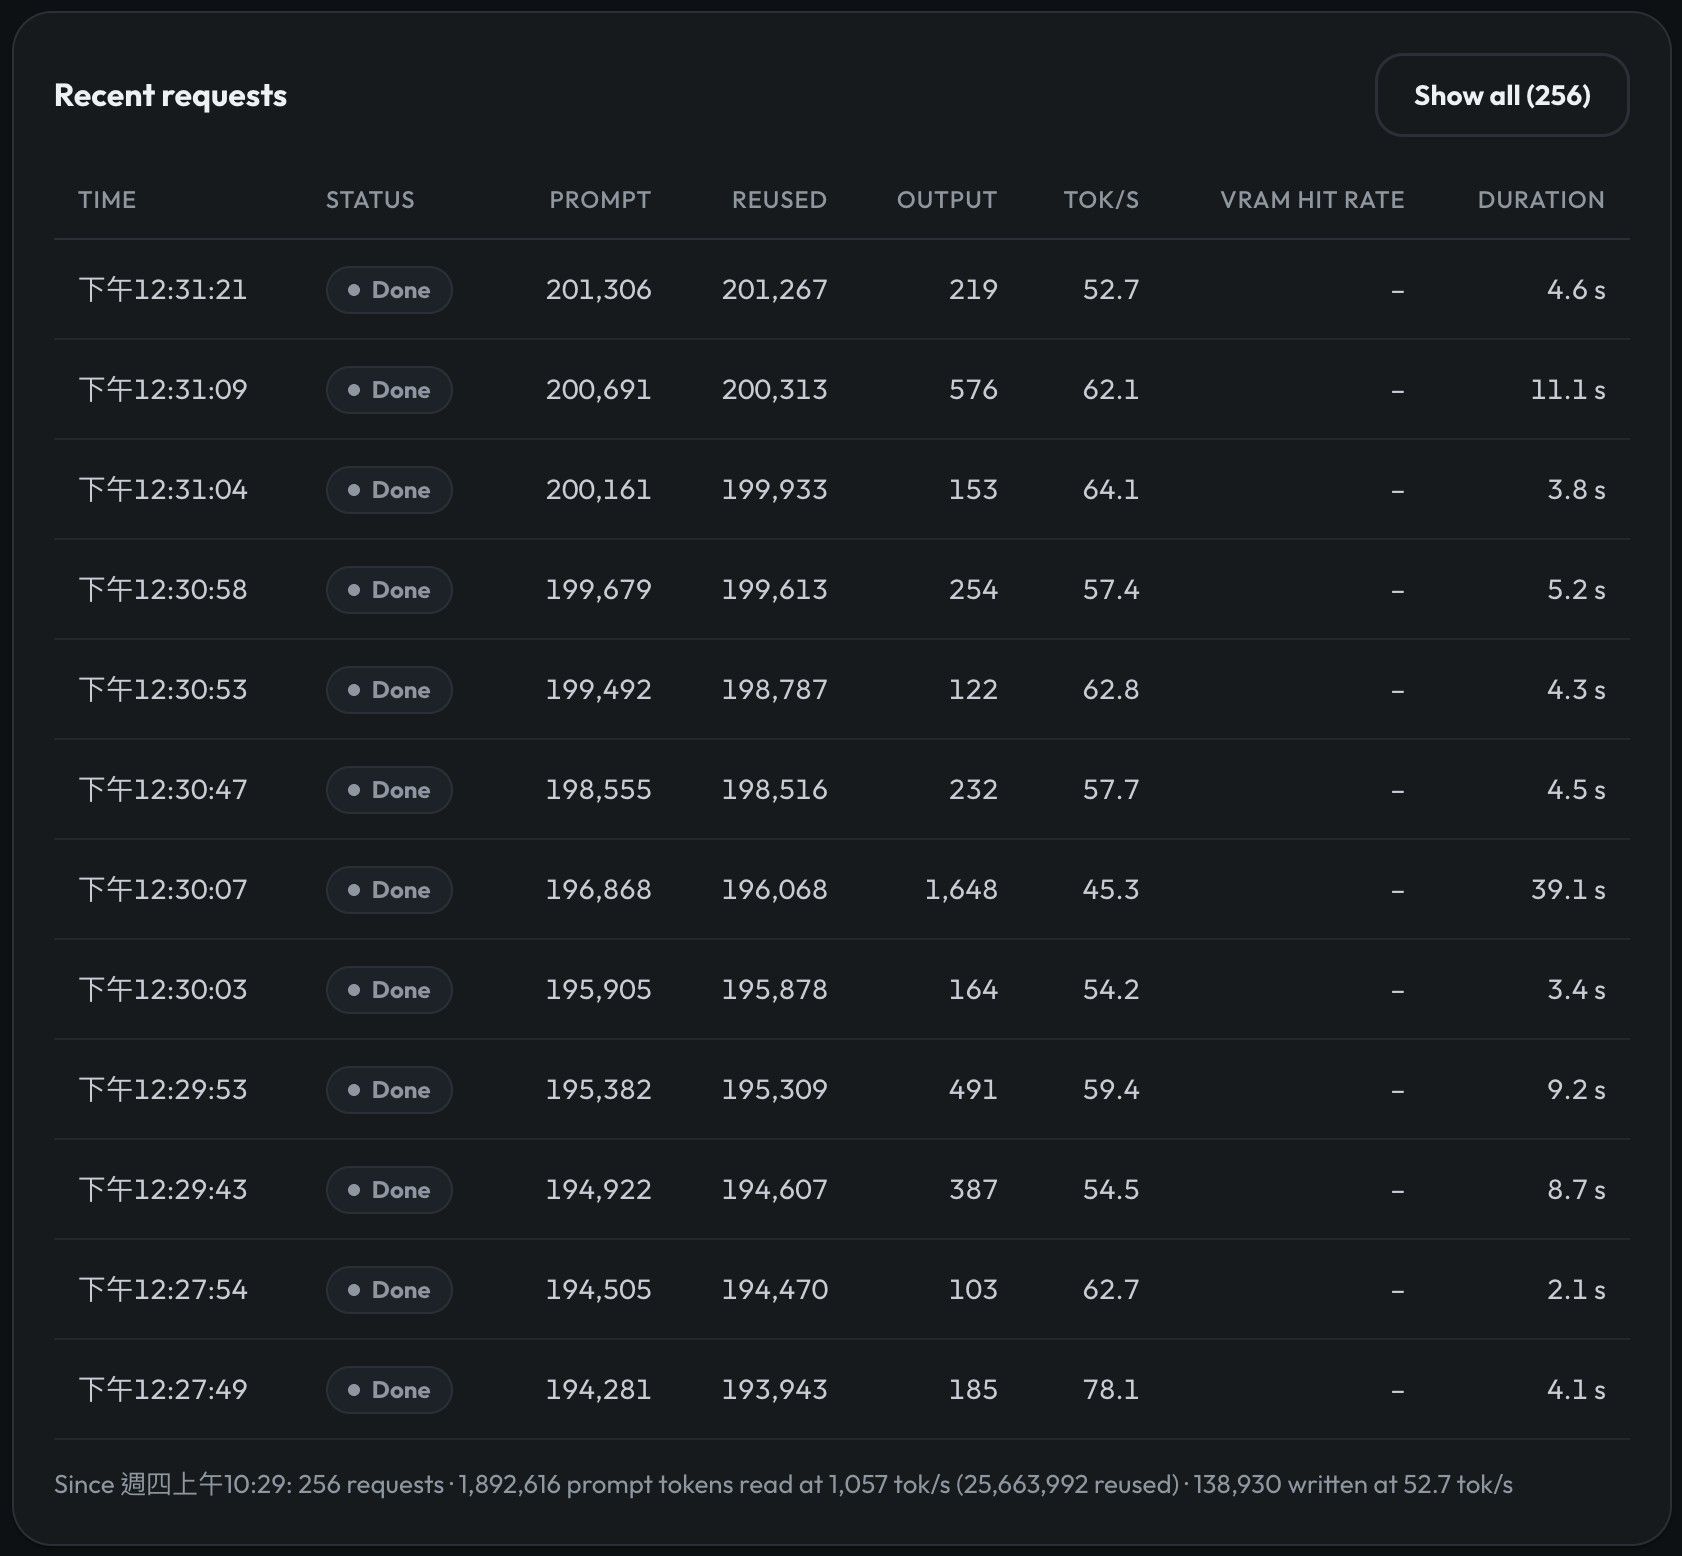Click the DURATION column header

pos(1541,200)
